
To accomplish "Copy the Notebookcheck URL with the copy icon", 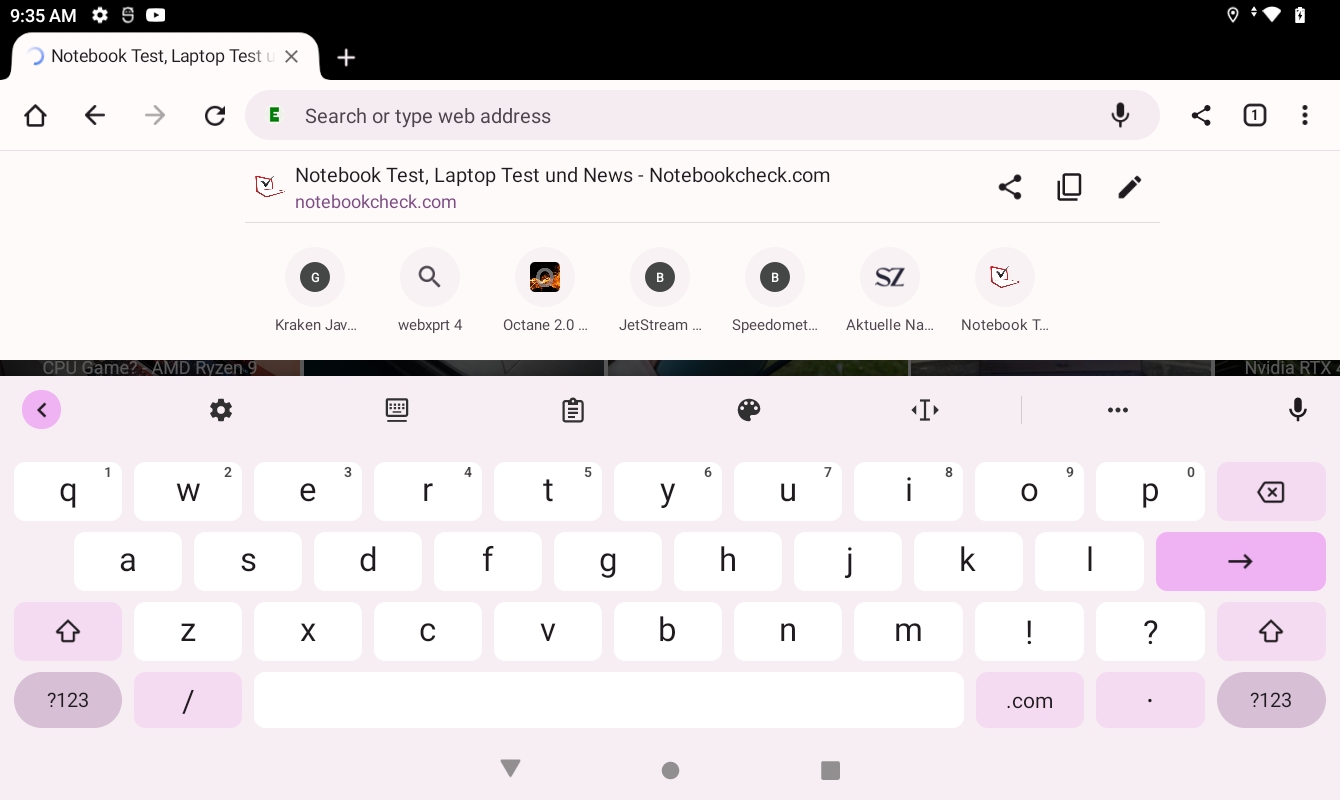I will 1069,187.
